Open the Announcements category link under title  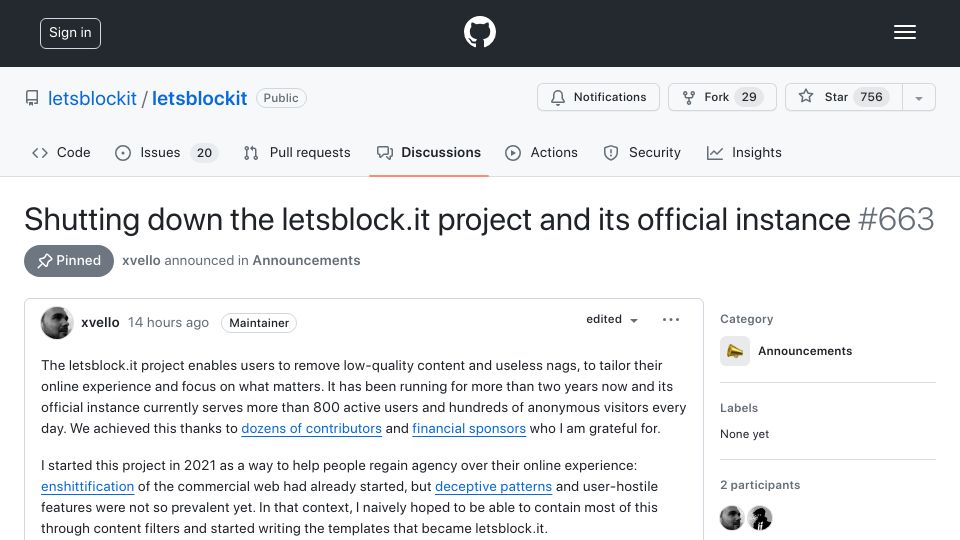(306, 261)
